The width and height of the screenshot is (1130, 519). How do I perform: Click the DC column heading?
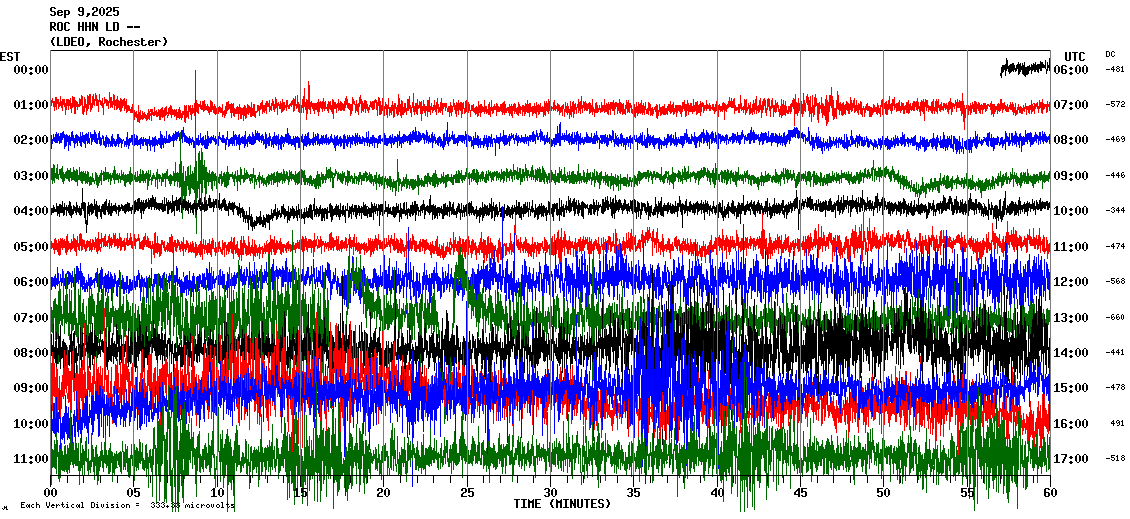pyautogui.click(x=1110, y=54)
